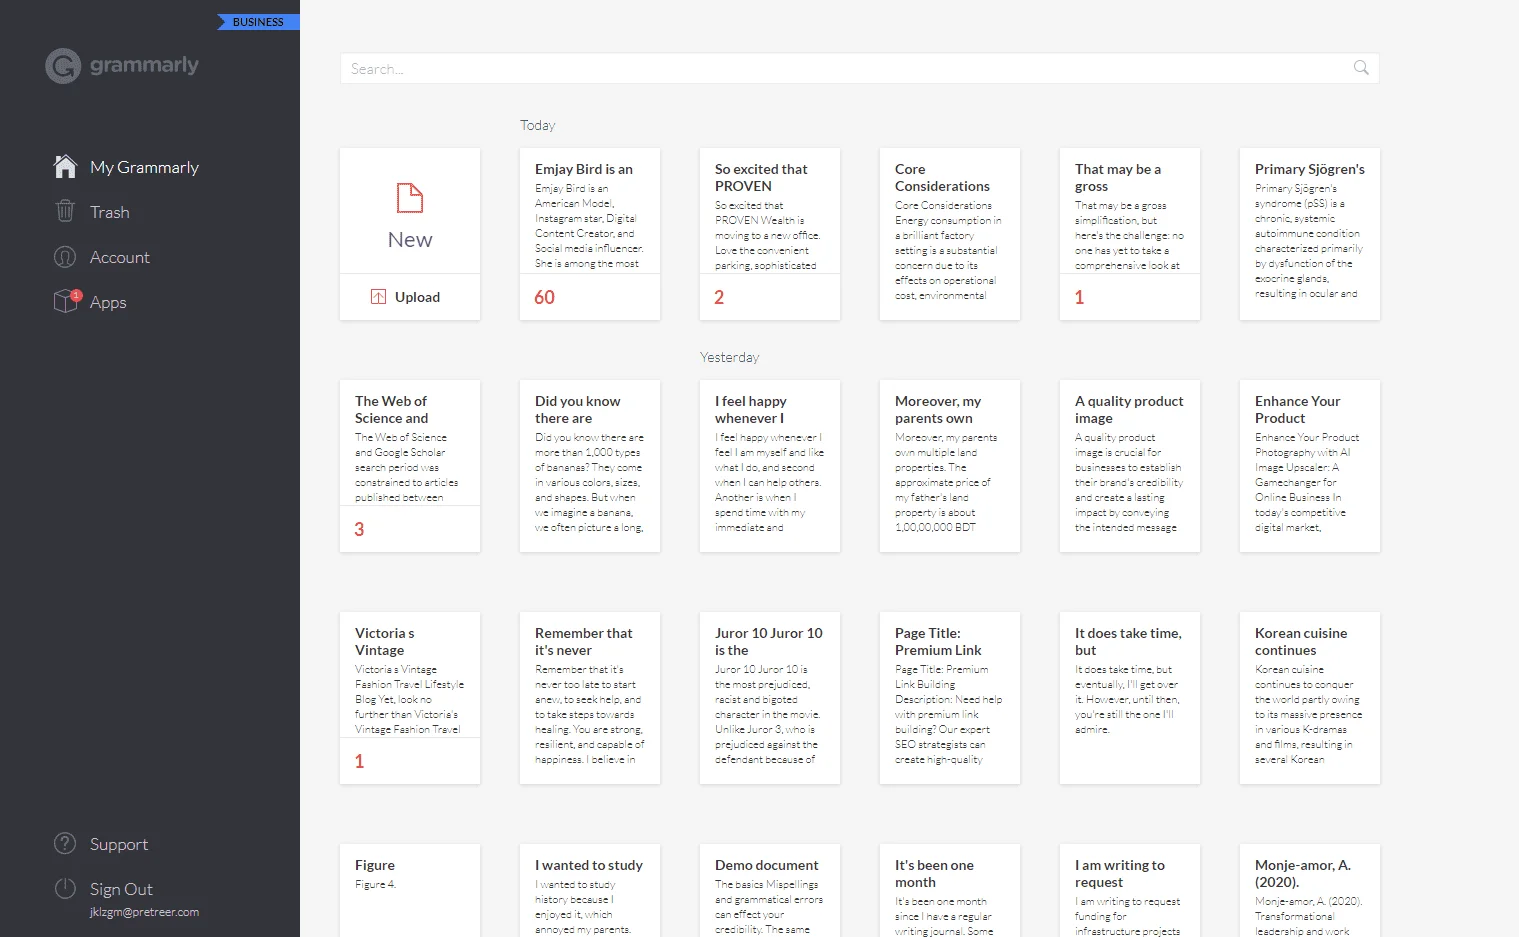
Task: Click the "Today" section heading
Action: point(537,125)
